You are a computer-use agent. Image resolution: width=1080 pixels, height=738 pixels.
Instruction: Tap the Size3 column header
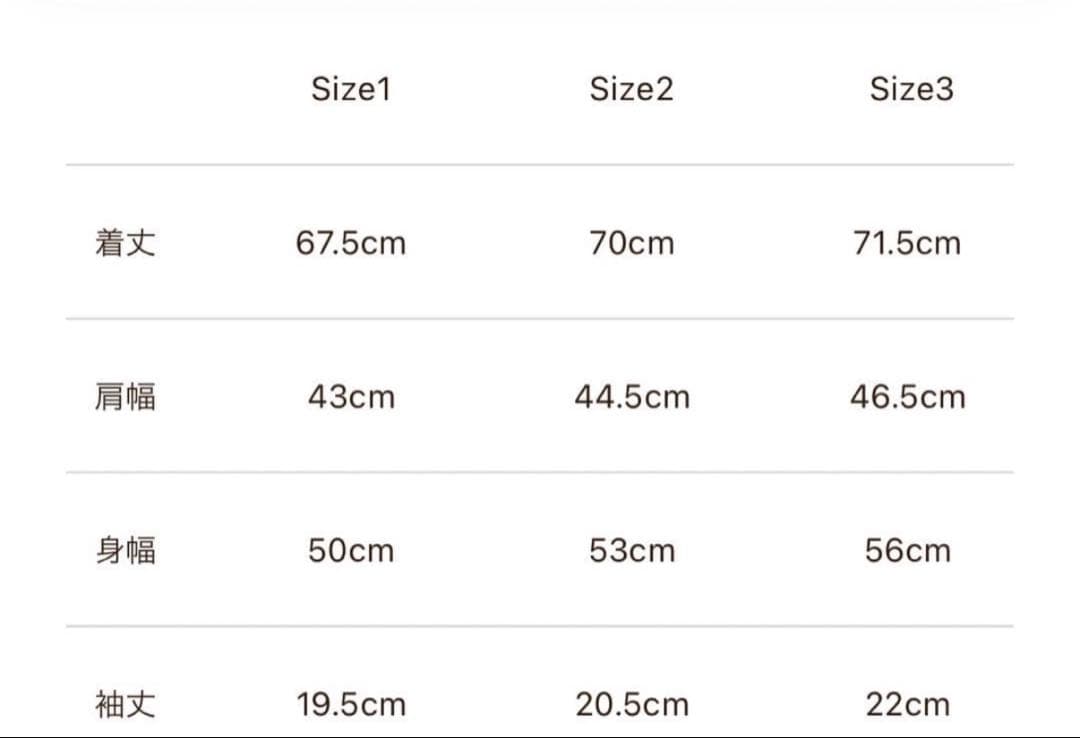[911, 89]
